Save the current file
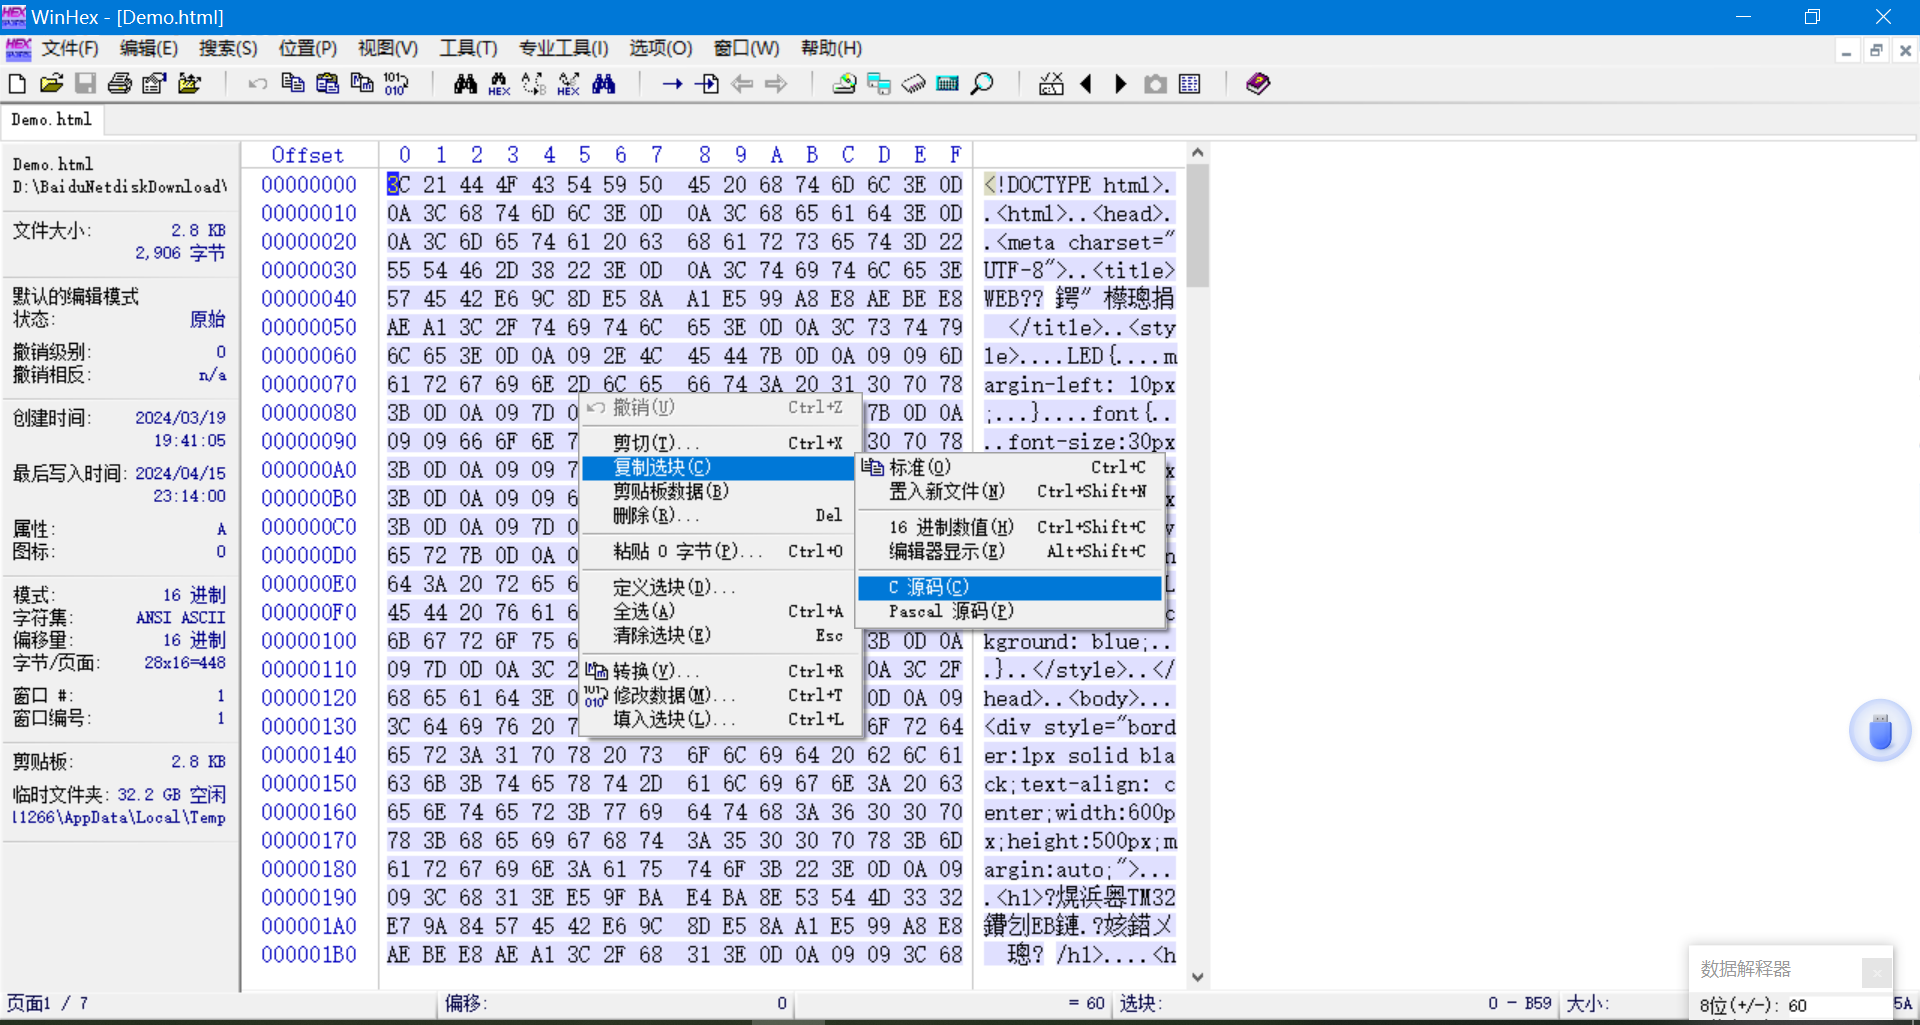 click(85, 84)
